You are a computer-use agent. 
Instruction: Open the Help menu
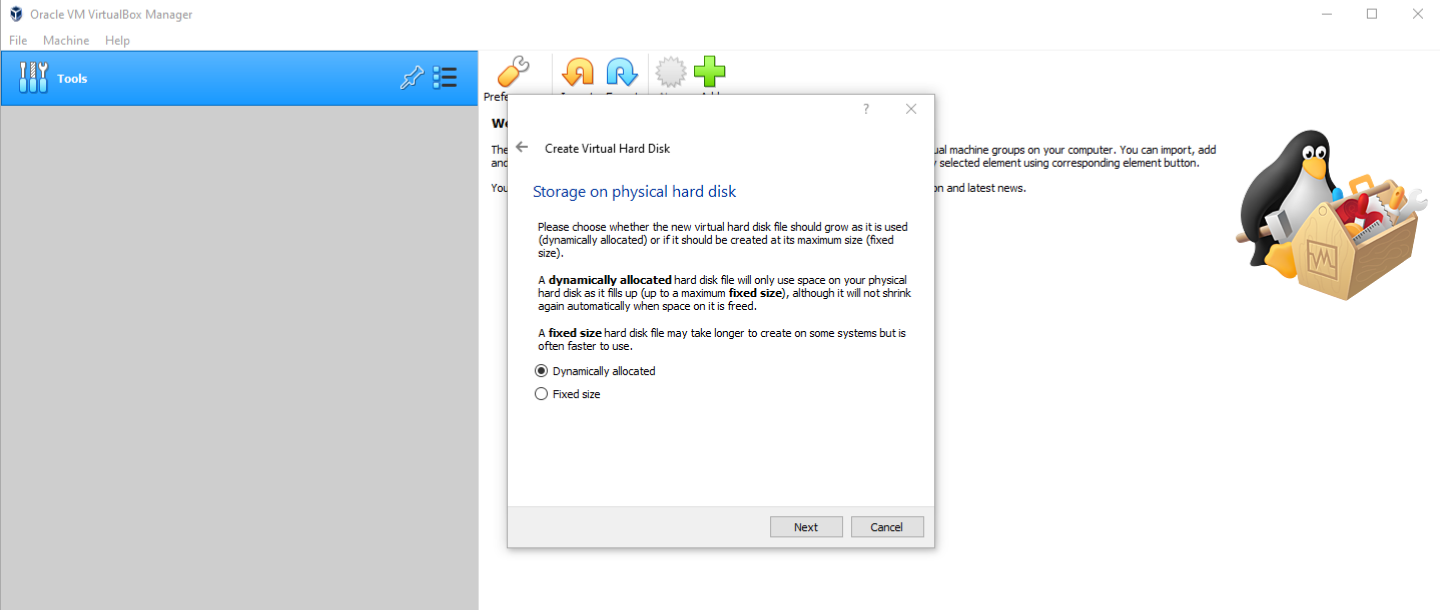(118, 40)
